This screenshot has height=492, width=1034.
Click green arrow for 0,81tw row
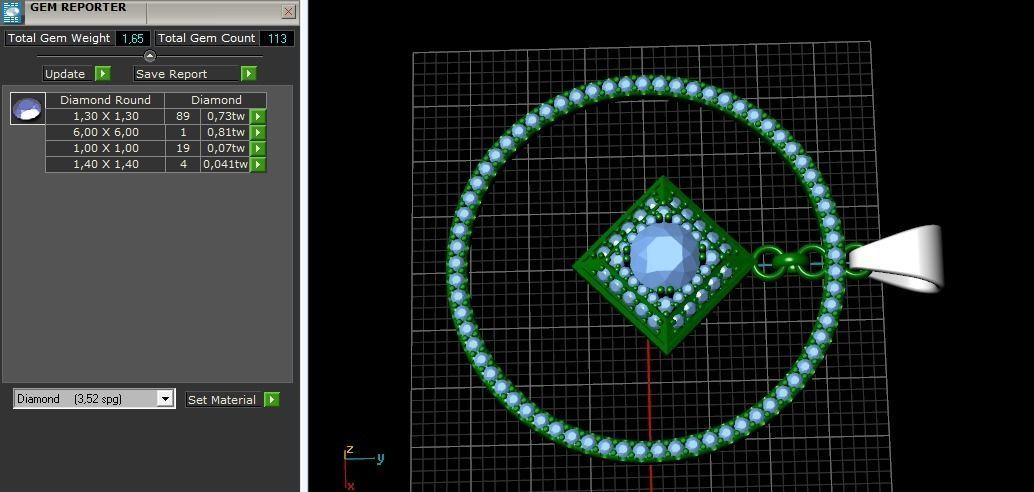pyautogui.click(x=258, y=133)
